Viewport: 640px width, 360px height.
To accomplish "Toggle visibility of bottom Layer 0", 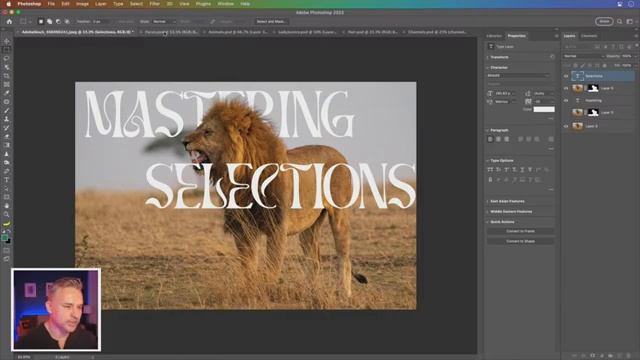I will [x=566, y=126].
